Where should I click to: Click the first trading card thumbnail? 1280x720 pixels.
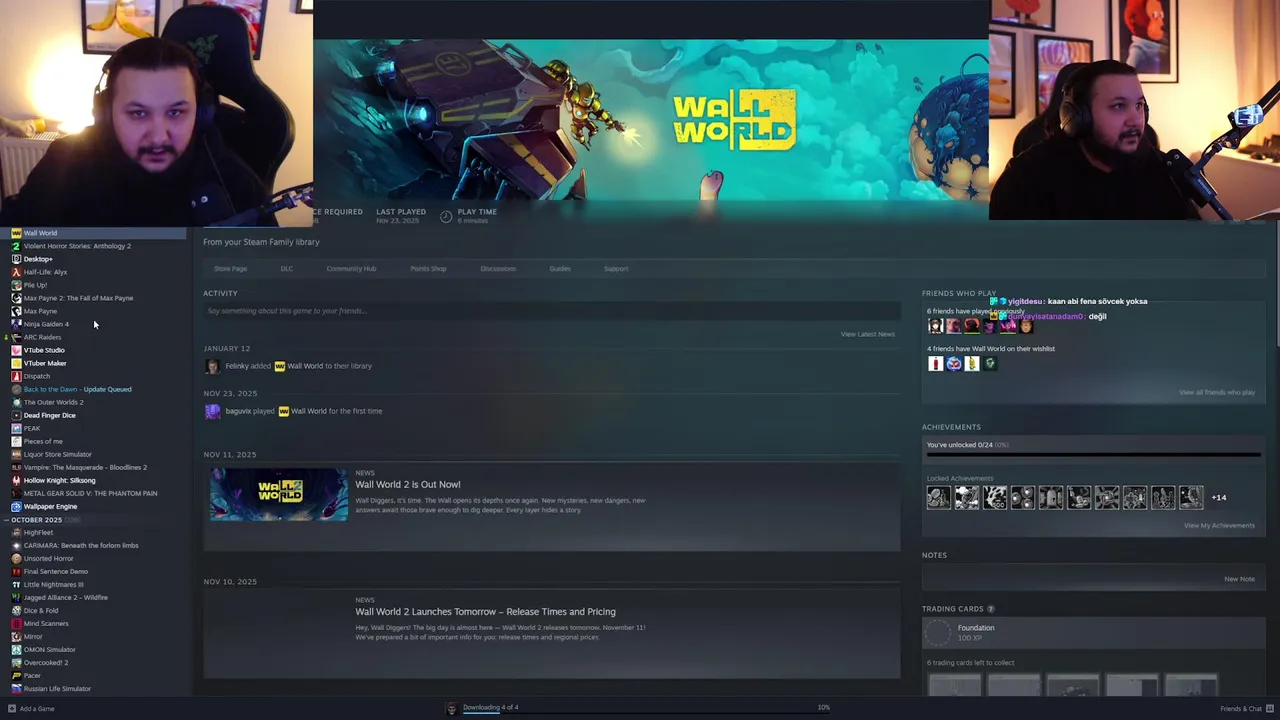pos(955,684)
